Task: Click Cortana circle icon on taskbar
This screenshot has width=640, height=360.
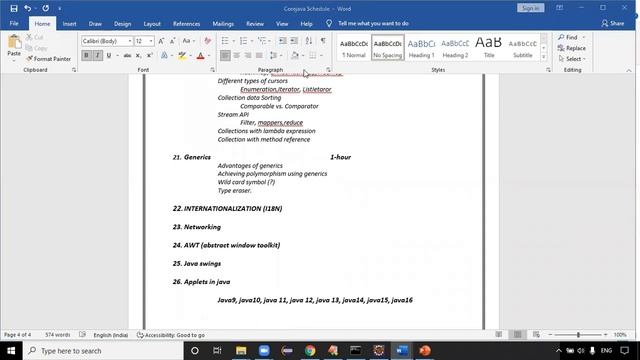Action: (x=195, y=351)
